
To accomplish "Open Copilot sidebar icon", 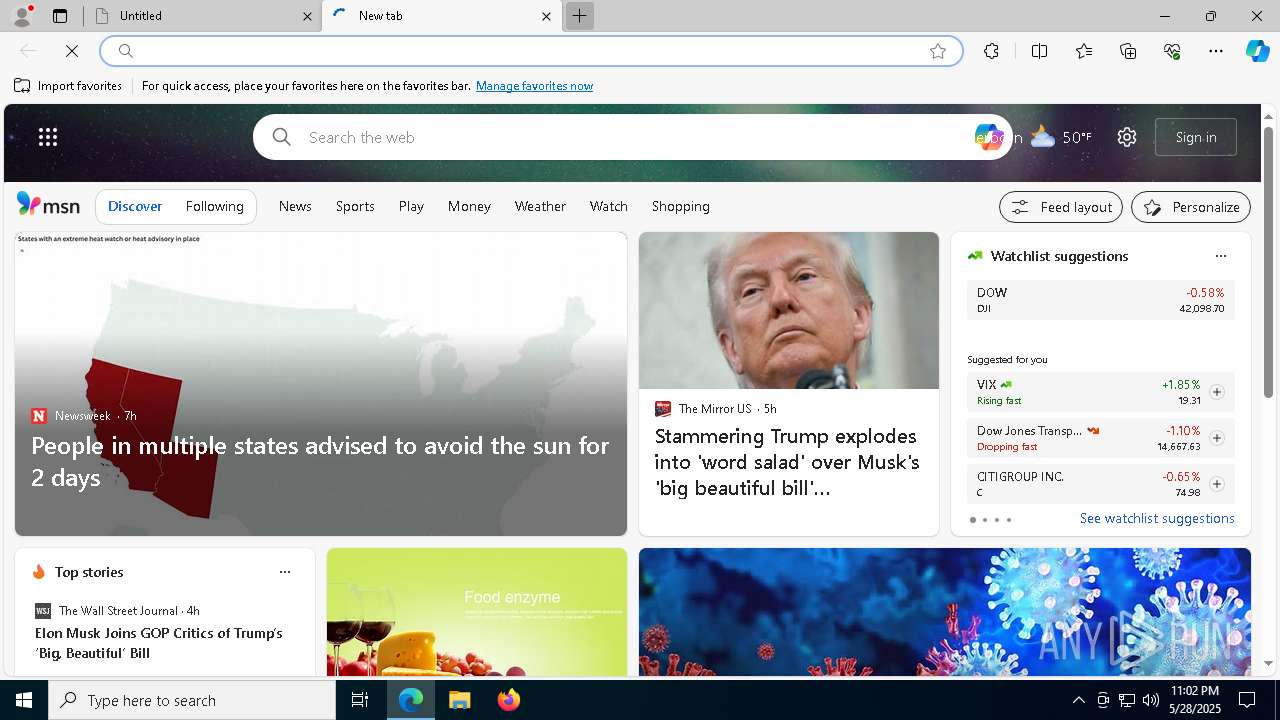I will pyautogui.click(x=1257, y=51).
